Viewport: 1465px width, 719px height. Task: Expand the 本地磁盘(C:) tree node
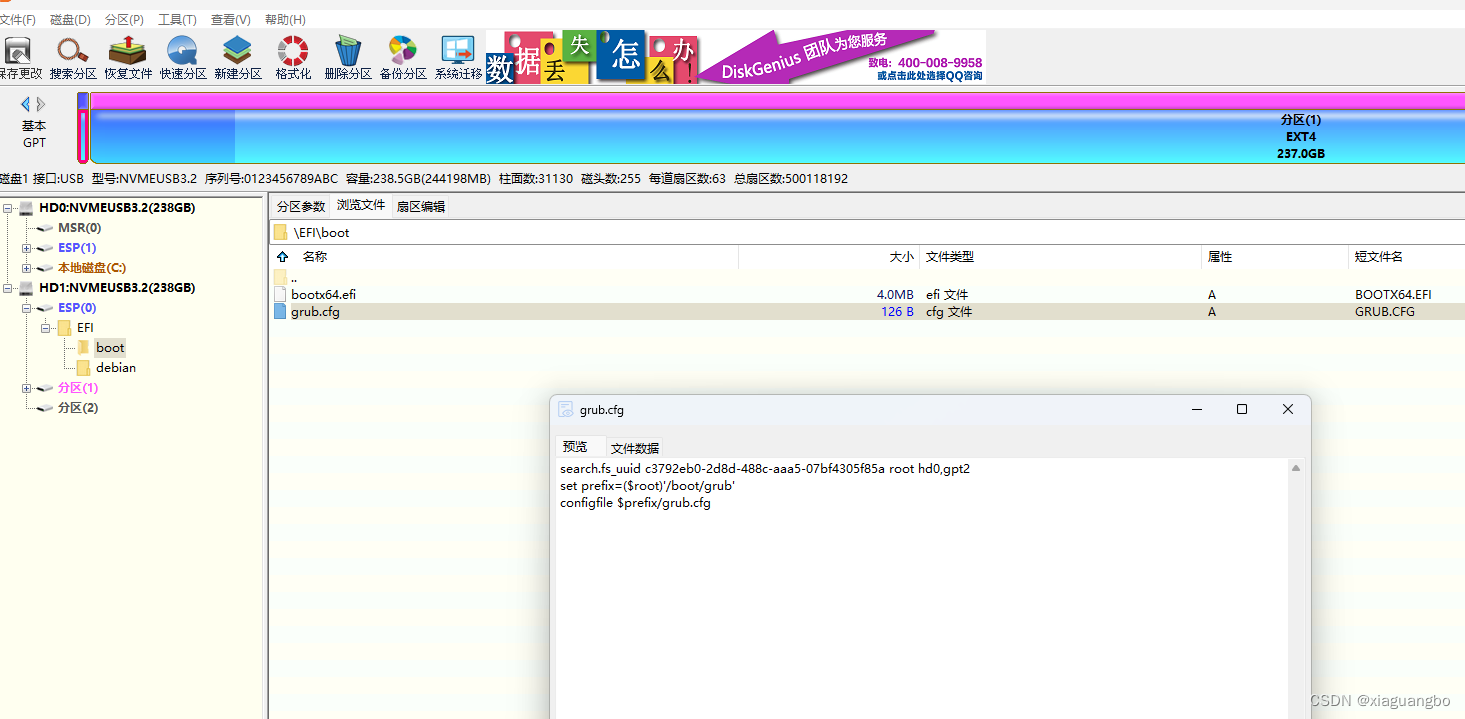click(x=26, y=267)
